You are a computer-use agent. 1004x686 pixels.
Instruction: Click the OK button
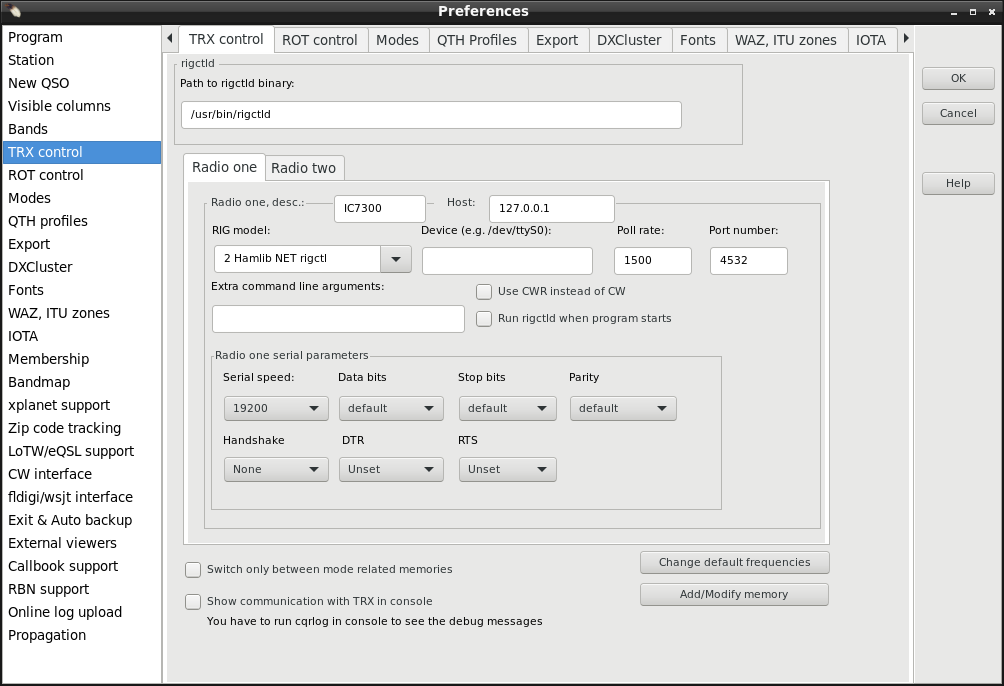tap(959, 78)
